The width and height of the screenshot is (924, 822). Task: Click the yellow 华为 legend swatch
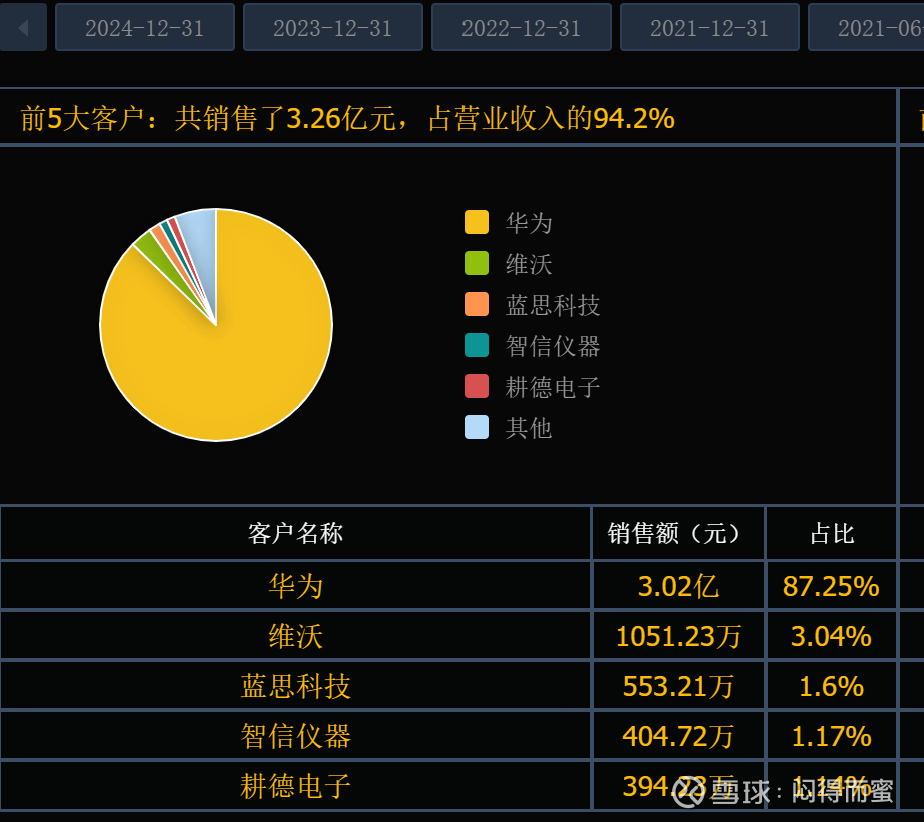477,222
